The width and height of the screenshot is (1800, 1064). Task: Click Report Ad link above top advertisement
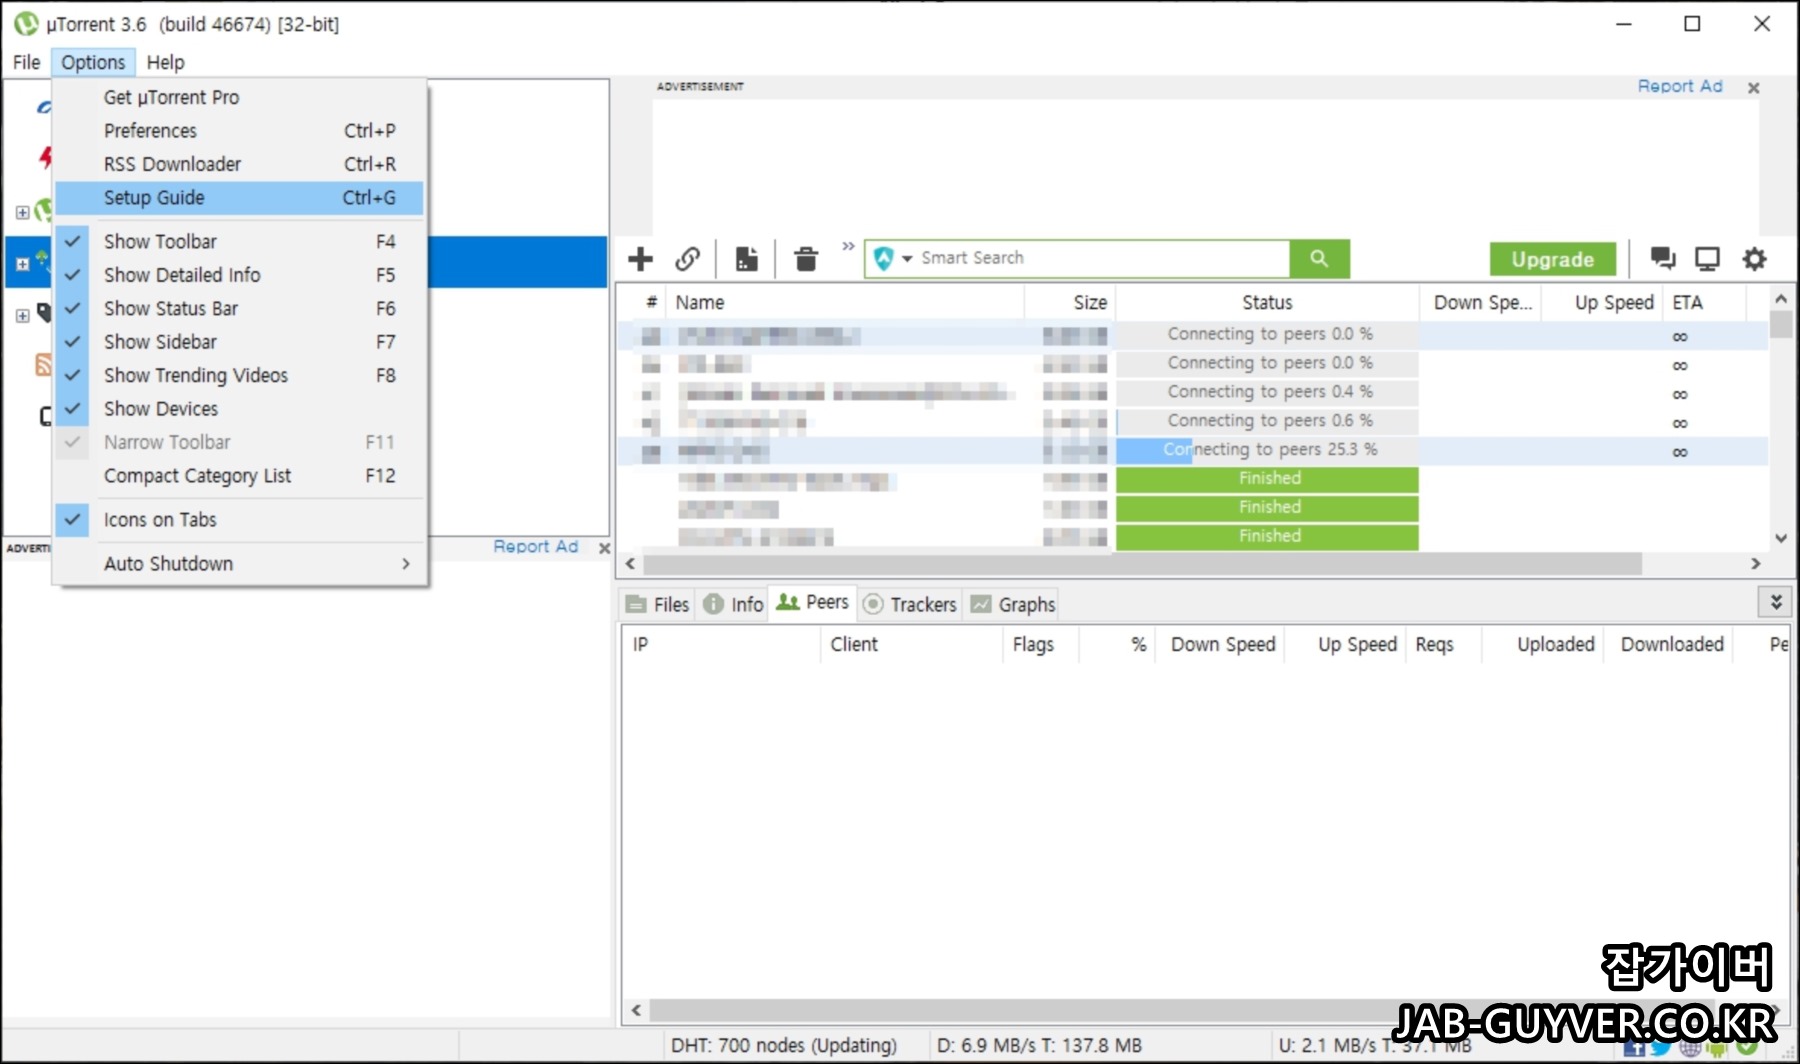tap(1680, 86)
